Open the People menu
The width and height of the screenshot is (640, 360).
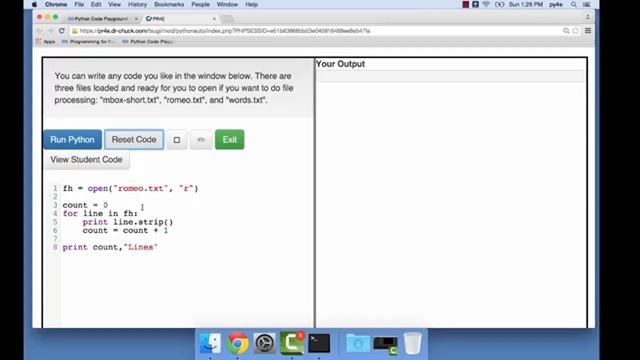200,4
